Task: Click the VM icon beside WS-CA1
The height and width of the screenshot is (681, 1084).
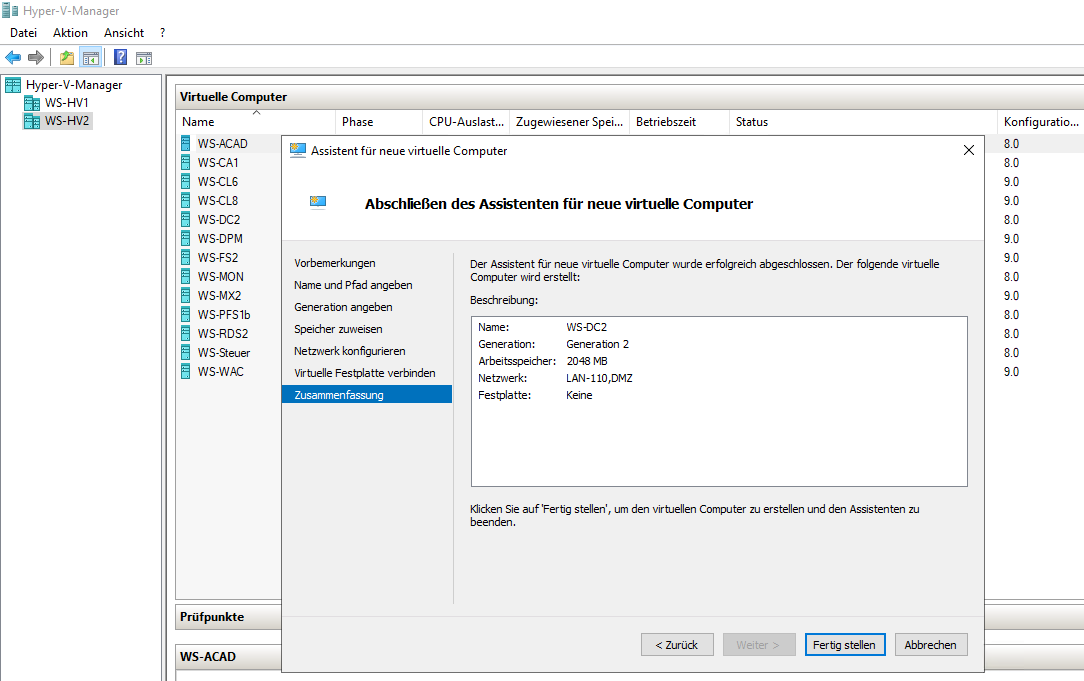Action: coord(186,162)
